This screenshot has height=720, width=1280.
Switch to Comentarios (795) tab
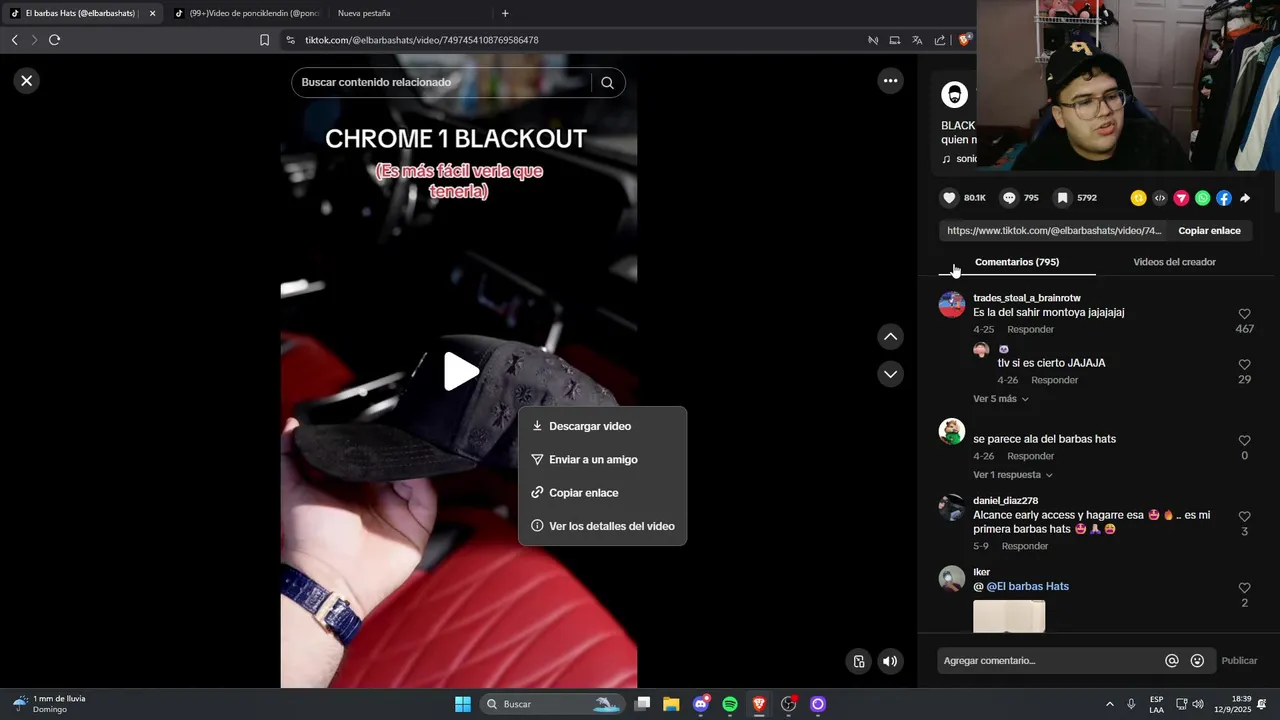[1017, 262]
